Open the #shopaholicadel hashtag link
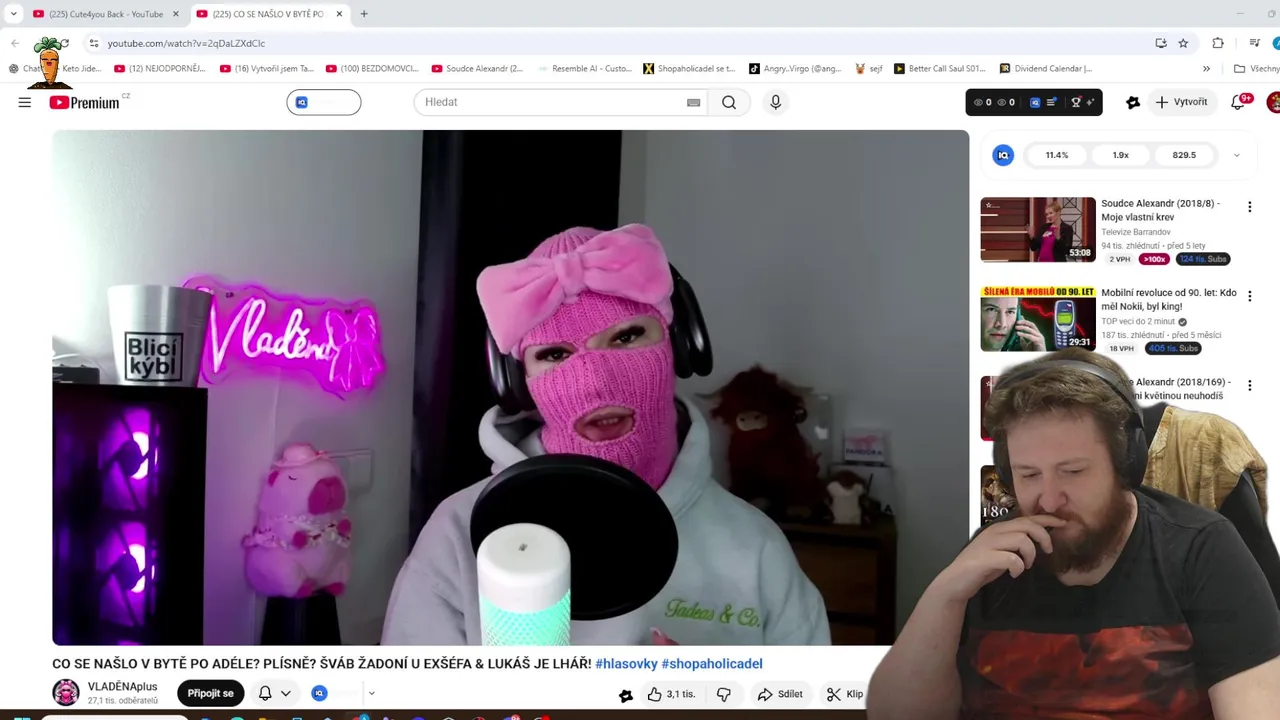 (712, 663)
